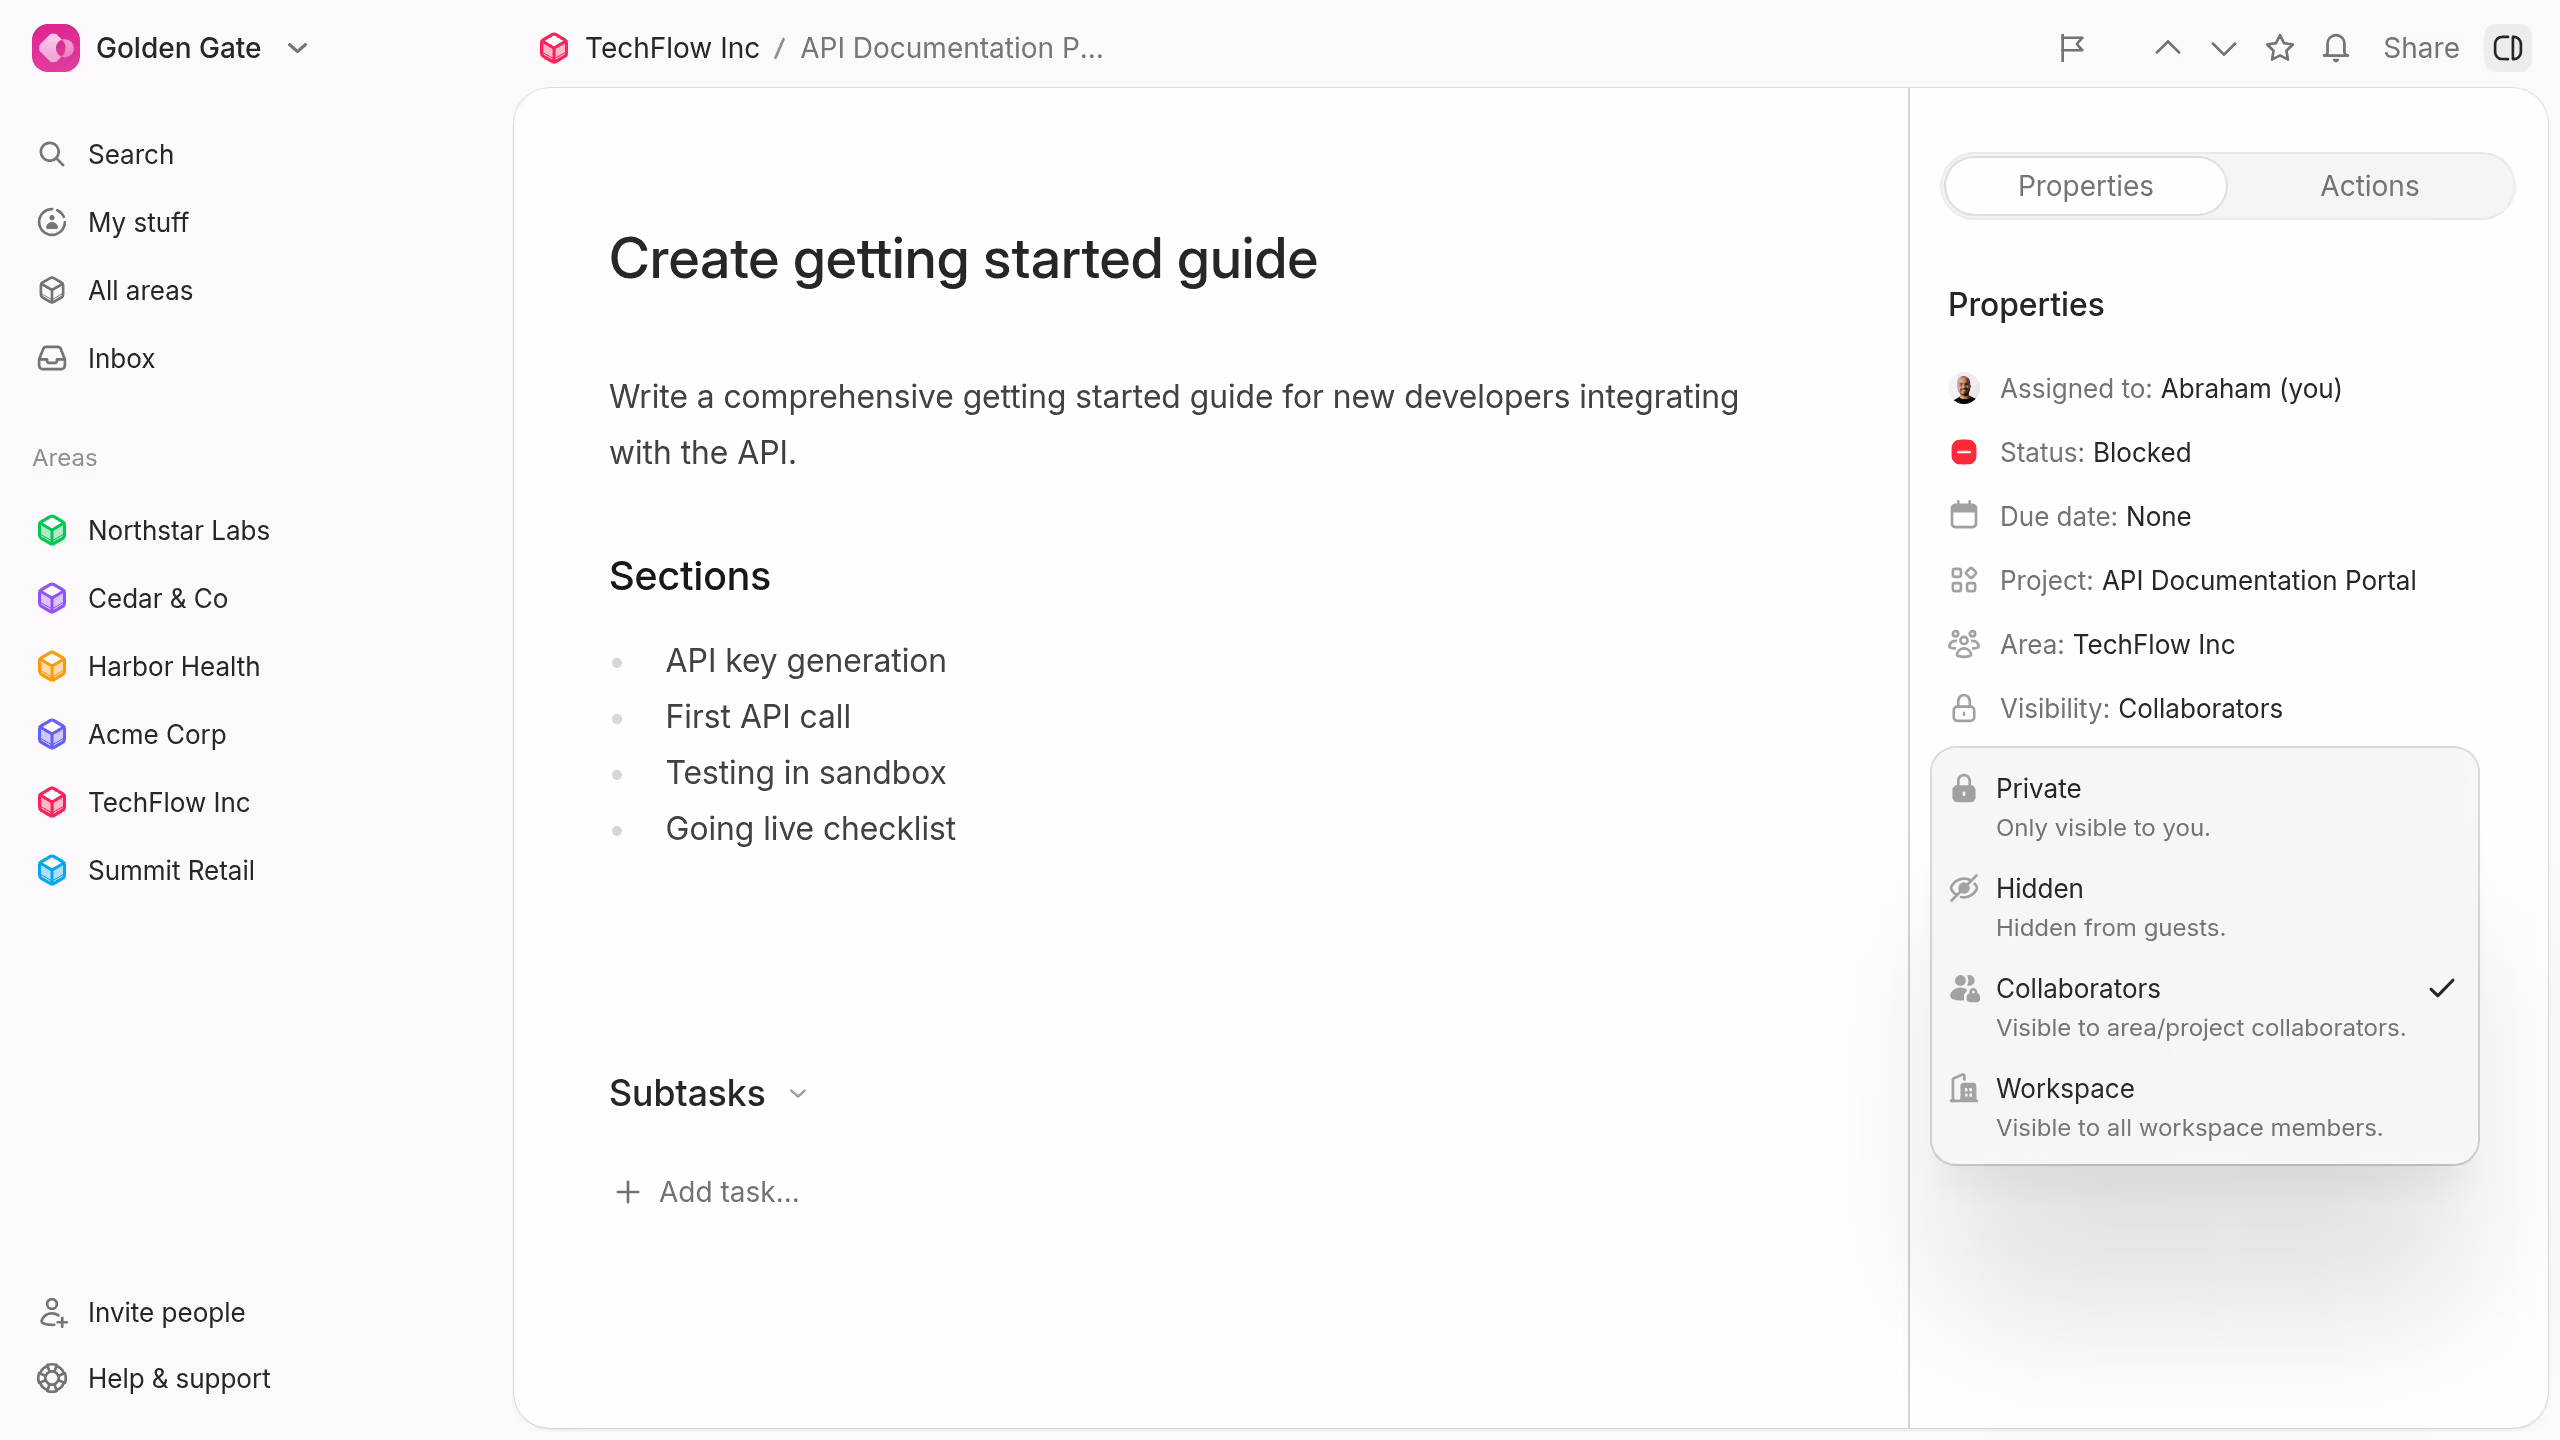
Task: Switch to the Properties tab
Action: pos(2086,186)
